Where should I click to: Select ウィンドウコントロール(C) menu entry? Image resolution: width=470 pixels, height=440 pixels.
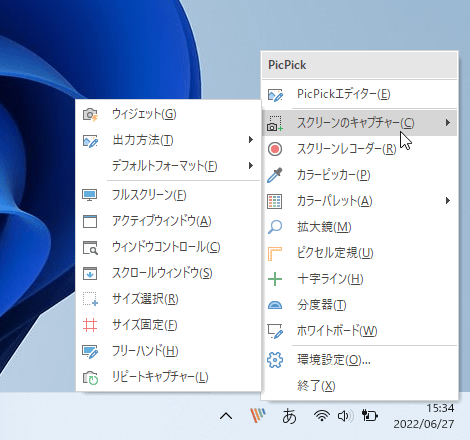pos(168,247)
